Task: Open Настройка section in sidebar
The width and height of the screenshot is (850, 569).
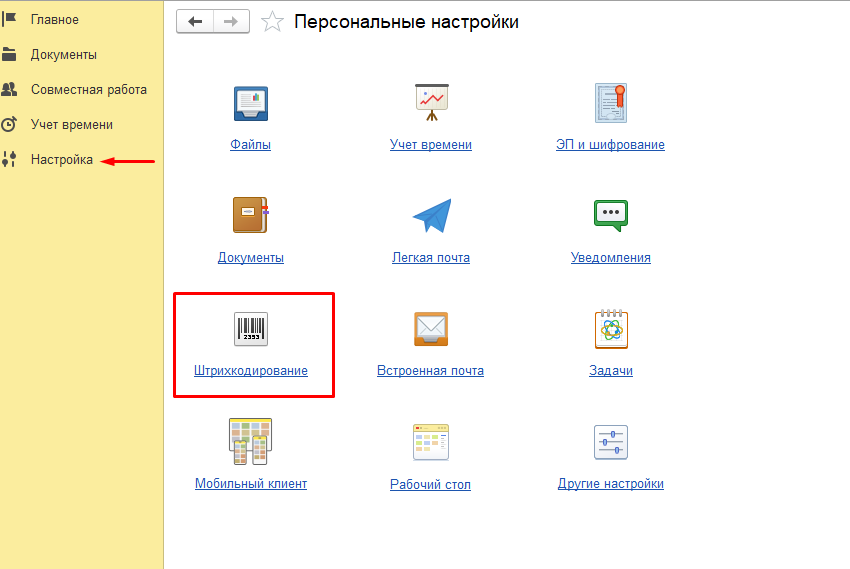Action: (x=61, y=159)
